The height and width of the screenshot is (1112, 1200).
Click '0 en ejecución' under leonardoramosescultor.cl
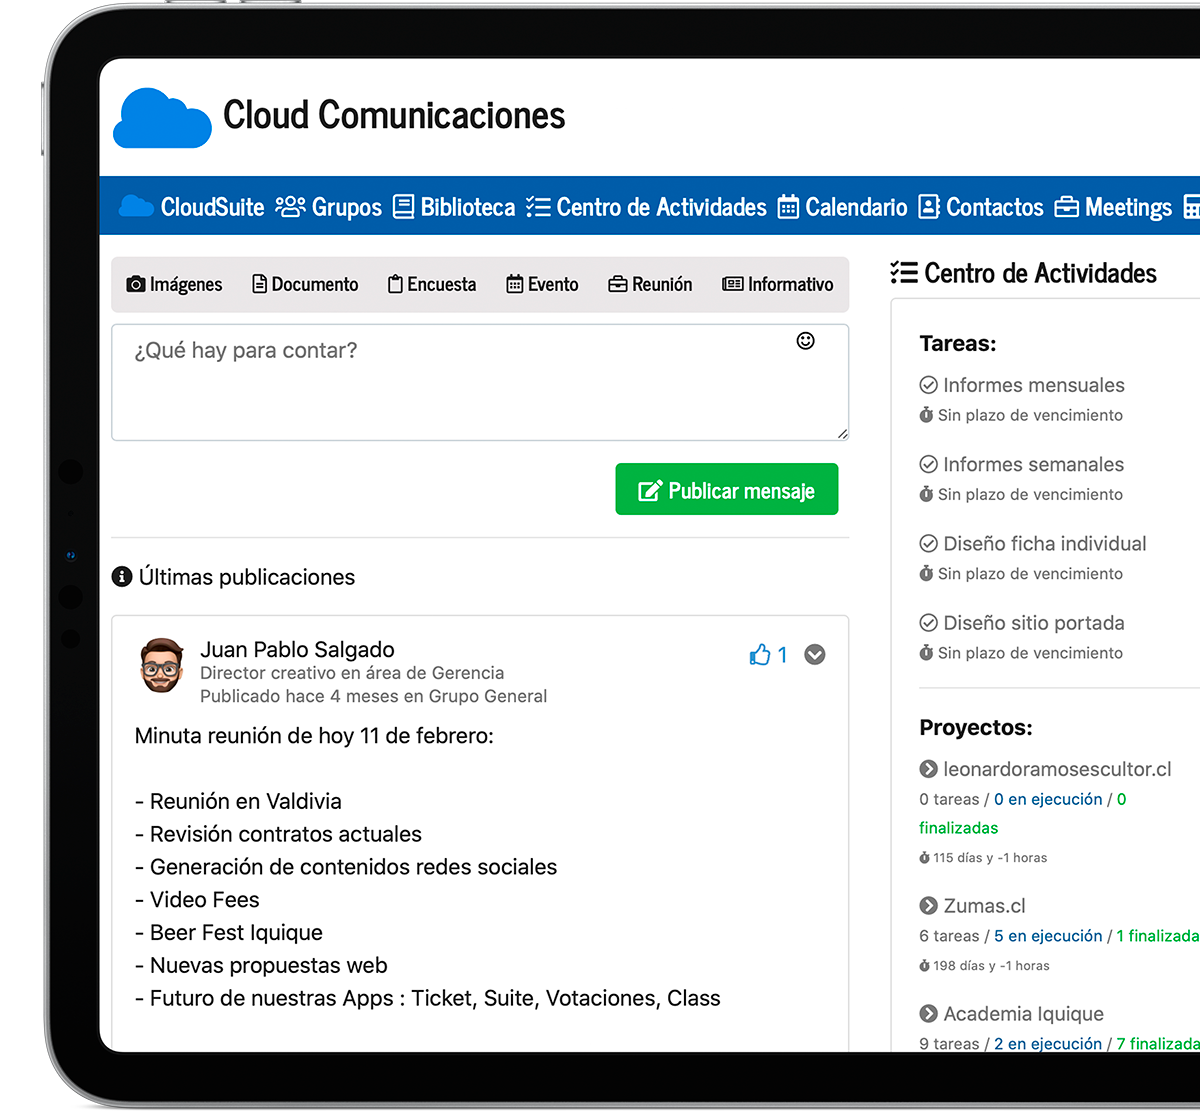click(1048, 799)
